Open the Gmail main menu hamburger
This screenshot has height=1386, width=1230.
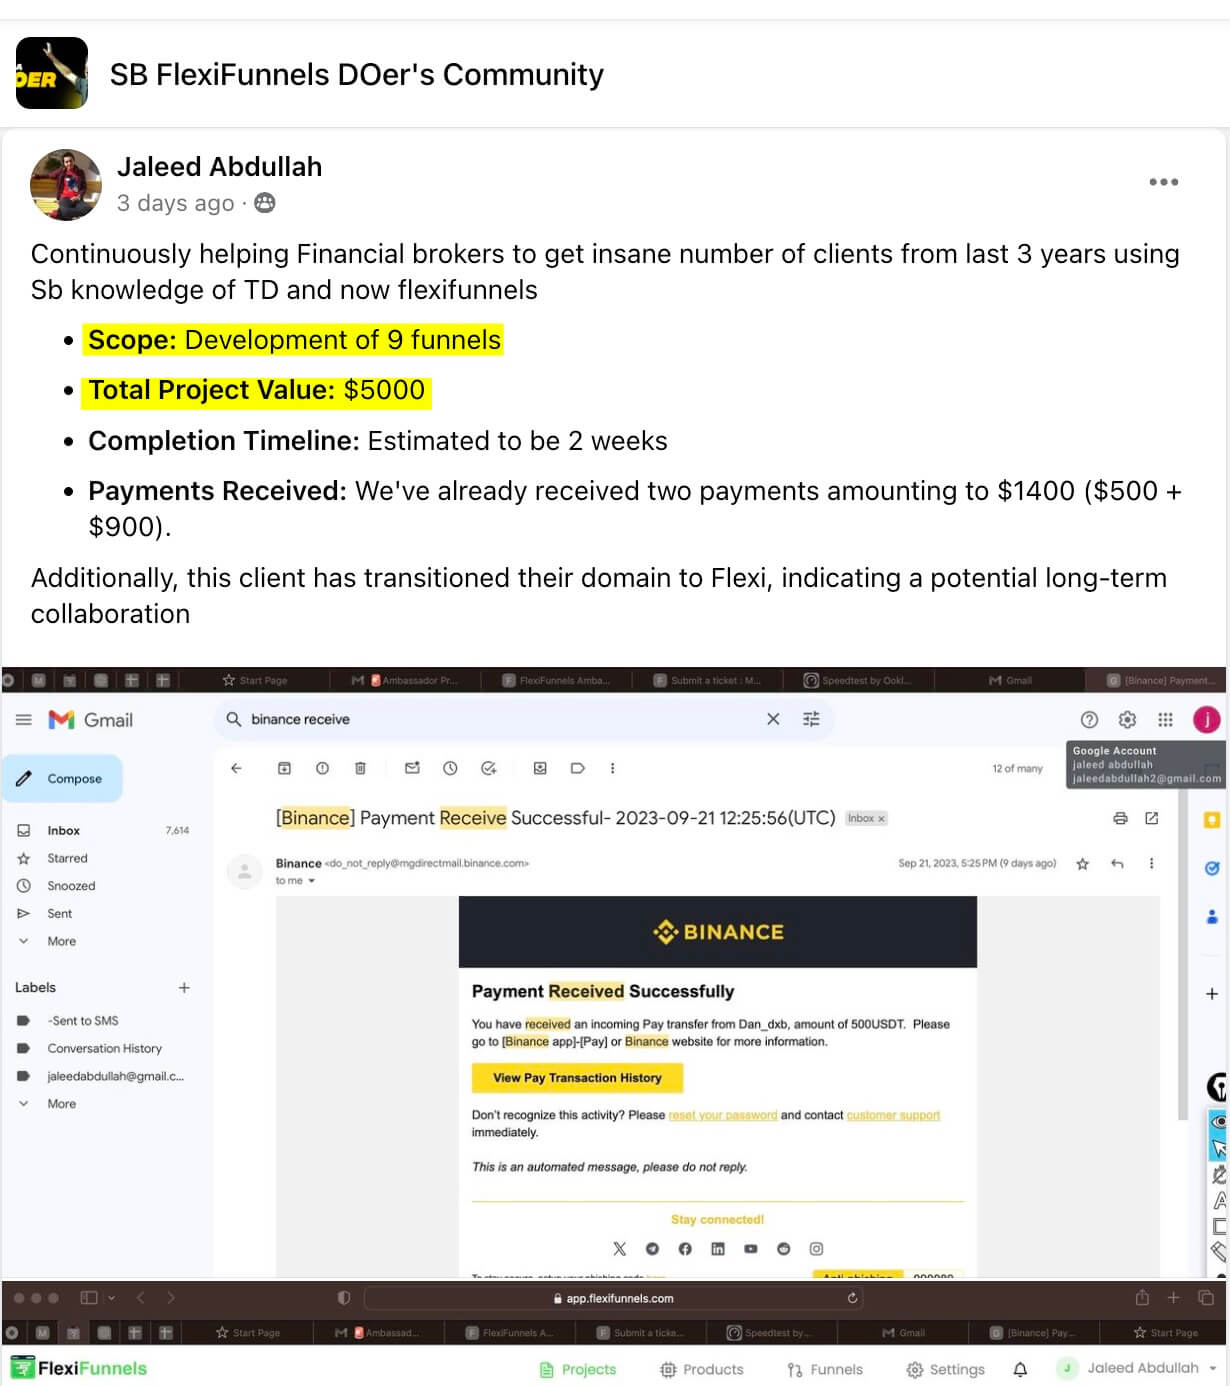coord(24,720)
